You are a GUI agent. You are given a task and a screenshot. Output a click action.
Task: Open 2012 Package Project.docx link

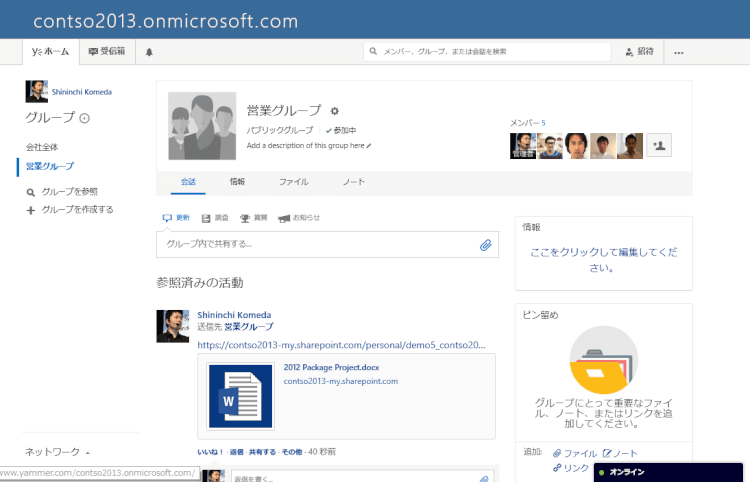pos(331,367)
